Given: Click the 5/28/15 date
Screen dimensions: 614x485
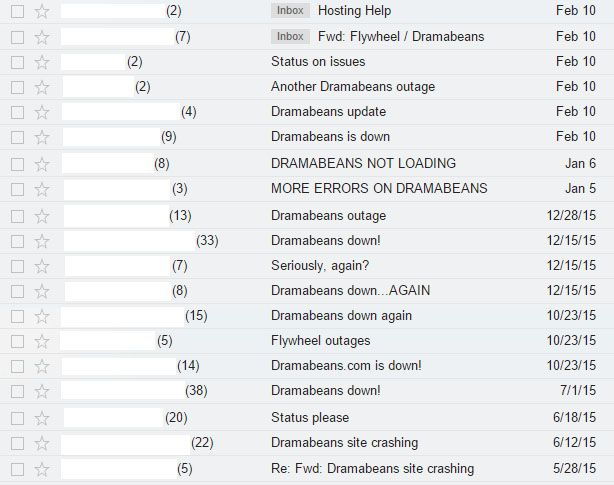Looking at the screenshot, I should click(x=574, y=468).
